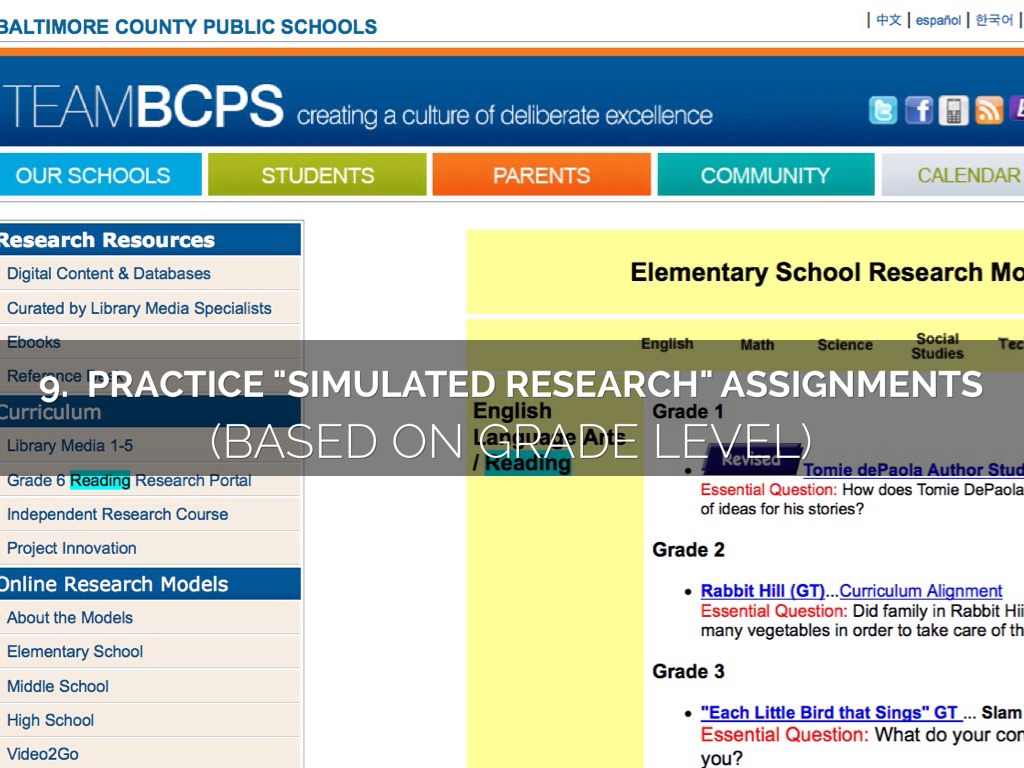Select the STUDENTS navigation tab
Viewport: 1024px width, 768px height.
317,175
